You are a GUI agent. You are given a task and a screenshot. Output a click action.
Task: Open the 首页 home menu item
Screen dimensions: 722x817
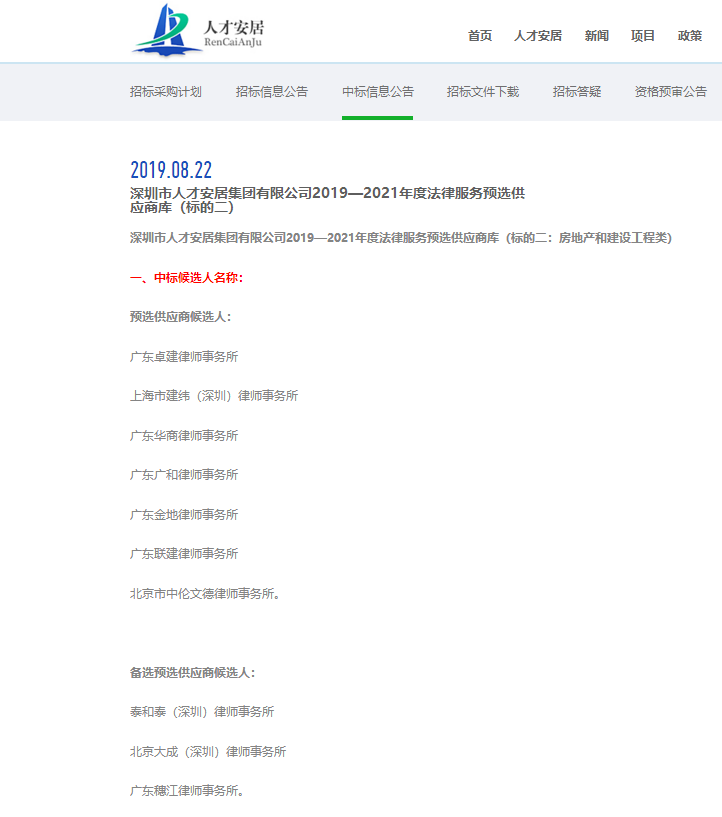click(480, 36)
